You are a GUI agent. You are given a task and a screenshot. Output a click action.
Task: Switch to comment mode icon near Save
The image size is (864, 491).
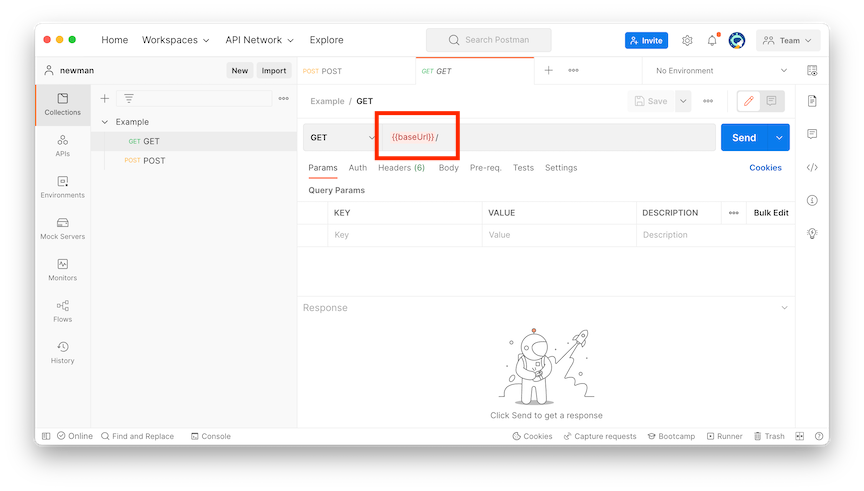pos(771,101)
